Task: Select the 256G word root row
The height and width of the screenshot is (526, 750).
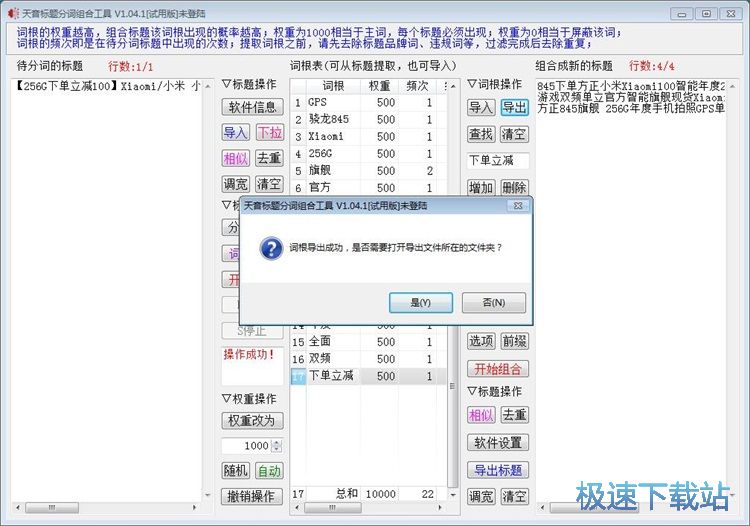Action: [369, 154]
